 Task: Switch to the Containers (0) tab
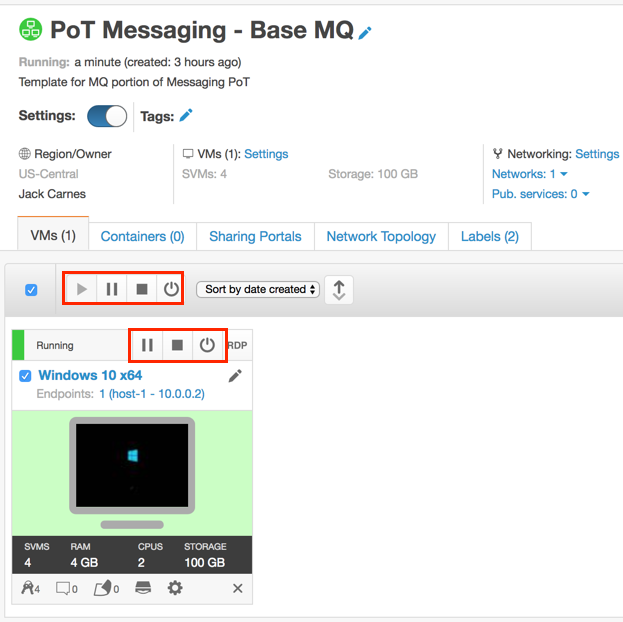pyautogui.click(x=142, y=236)
